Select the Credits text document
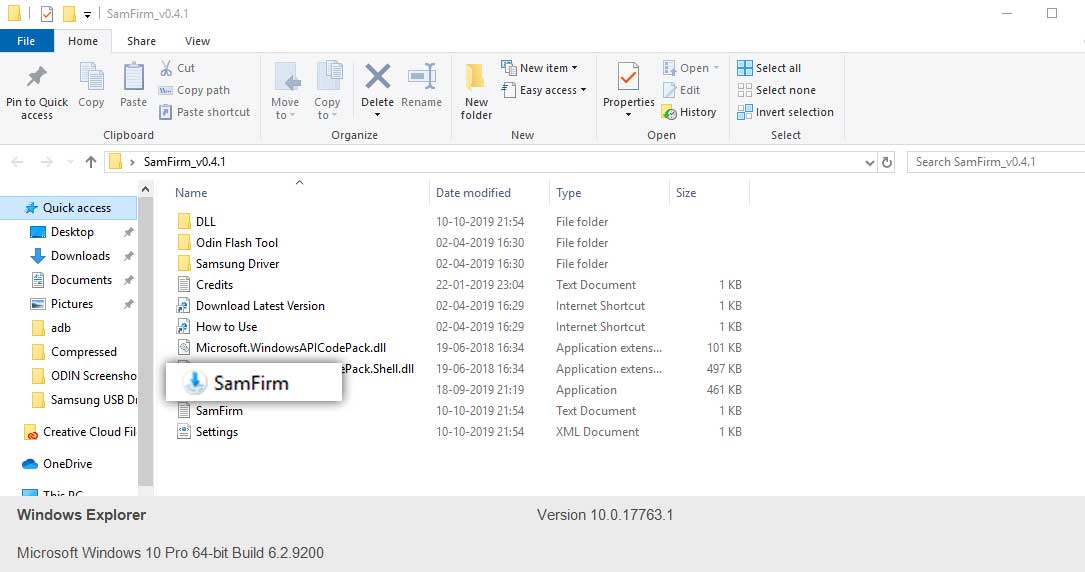 (x=205, y=284)
